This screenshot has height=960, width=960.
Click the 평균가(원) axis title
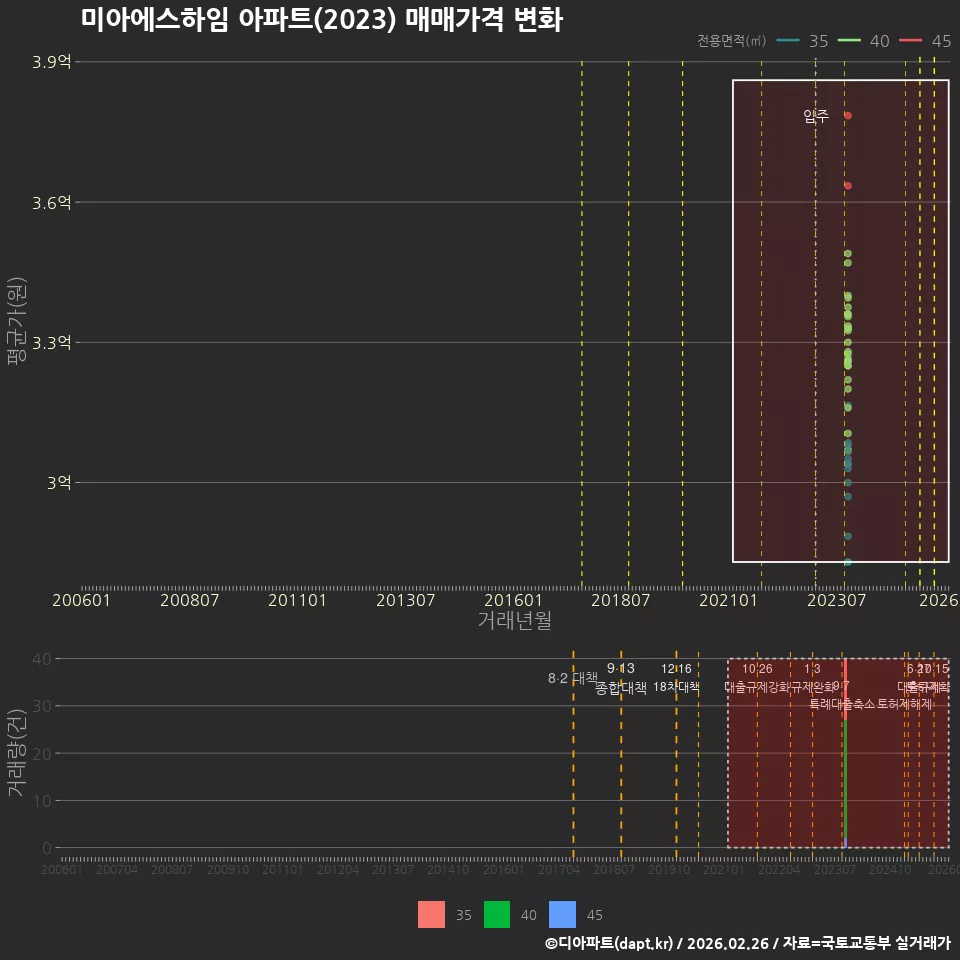click(x=17, y=321)
